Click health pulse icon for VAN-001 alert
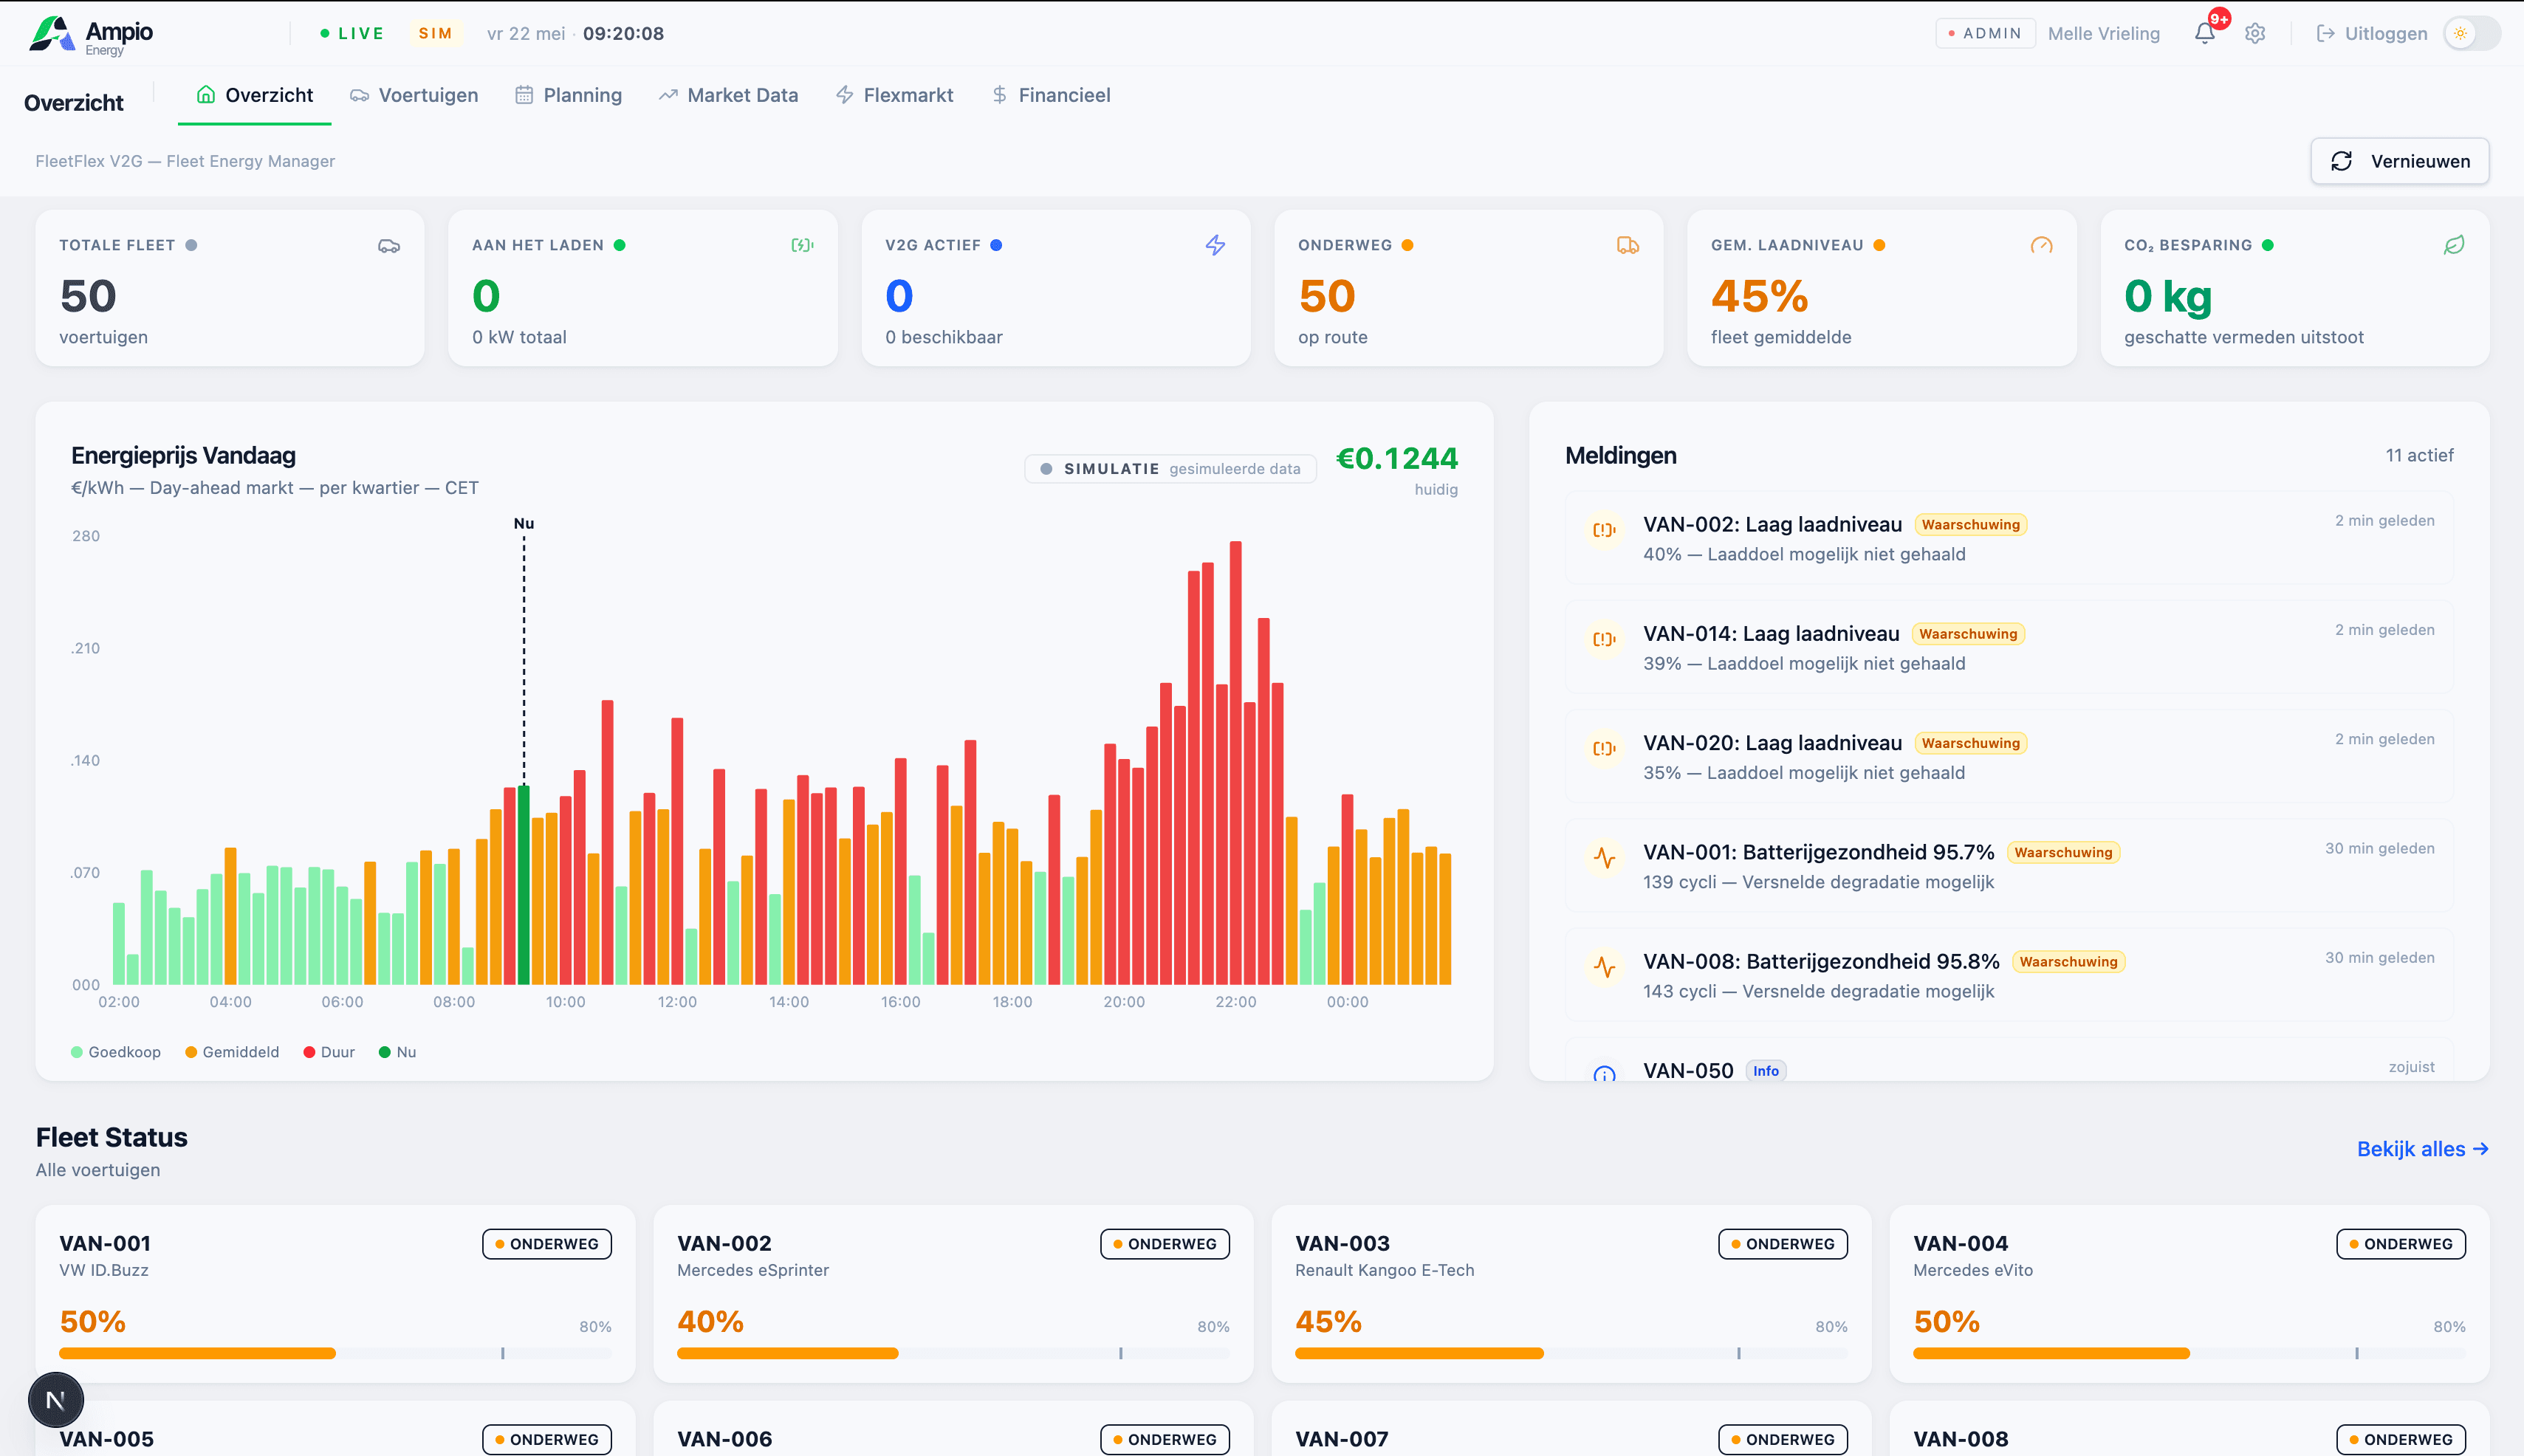 click(1604, 857)
